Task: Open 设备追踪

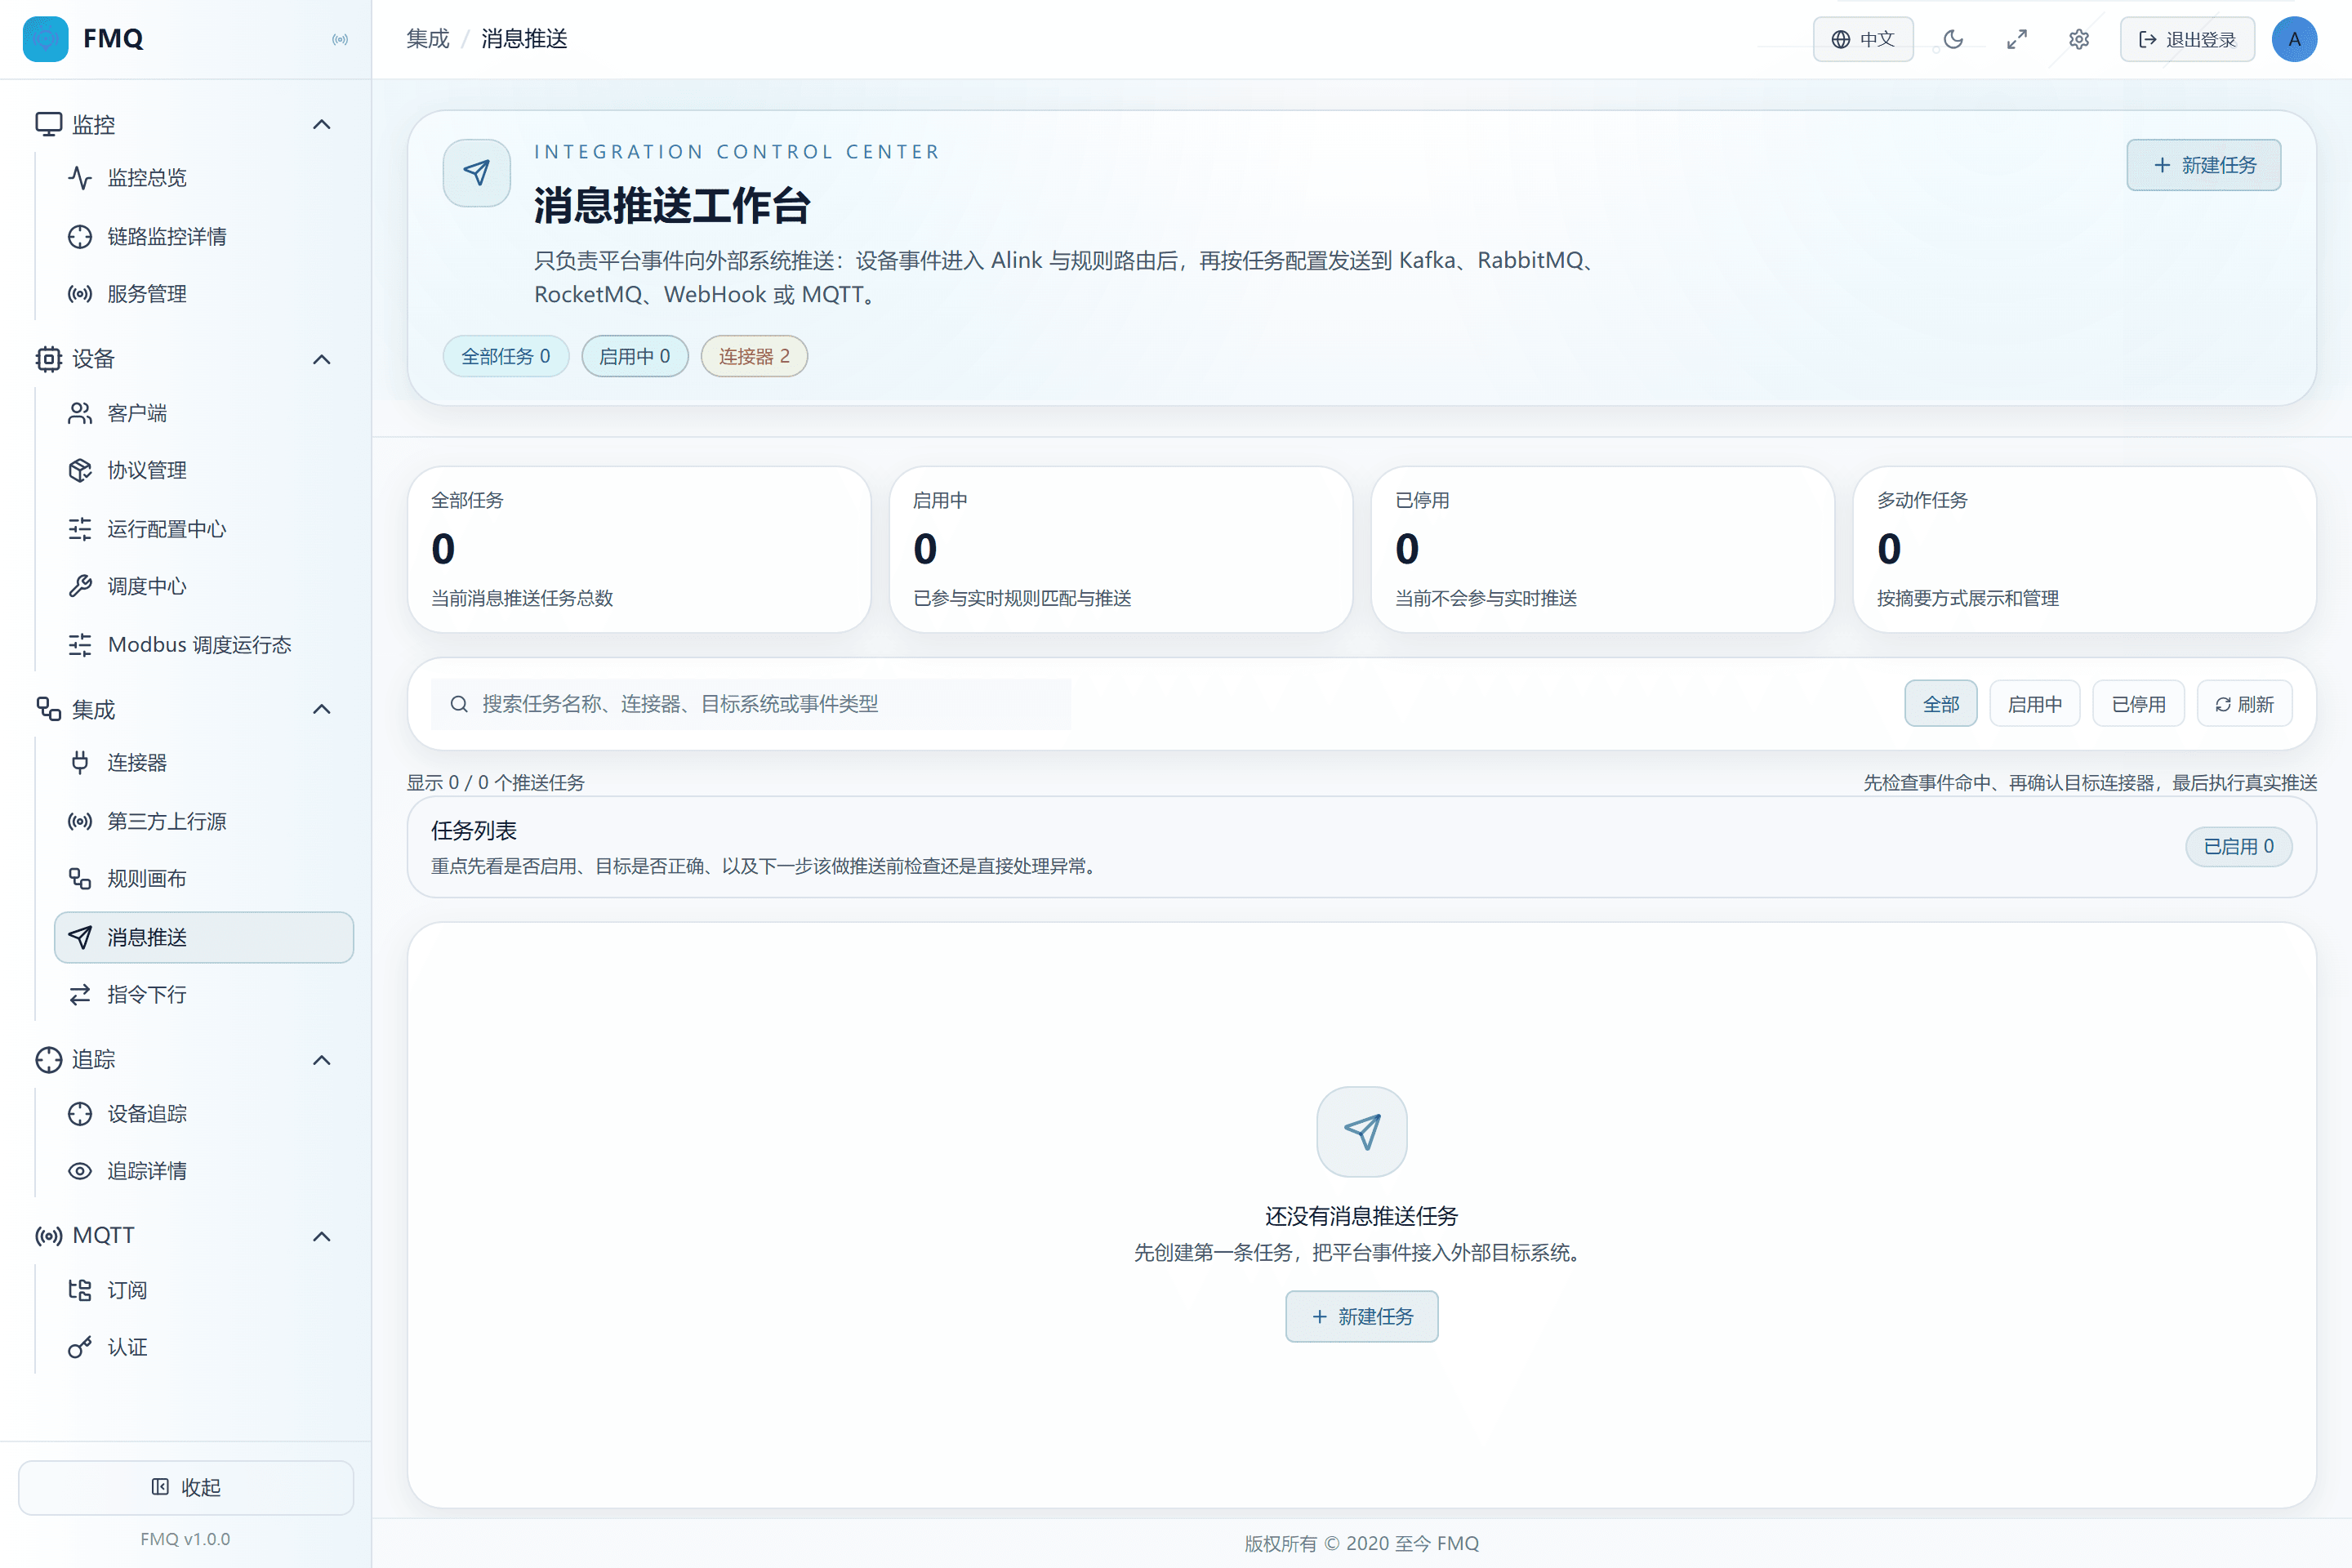Action: pyautogui.click(x=204, y=1114)
